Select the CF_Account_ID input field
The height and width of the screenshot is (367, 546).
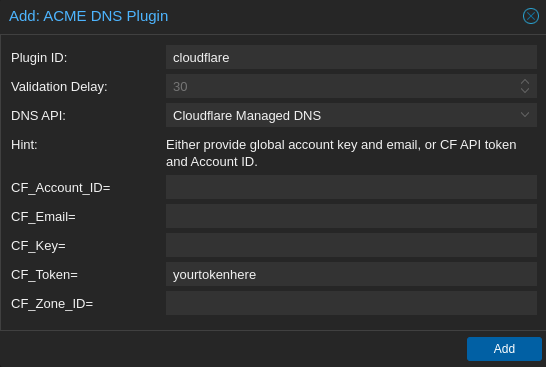coord(351,187)
